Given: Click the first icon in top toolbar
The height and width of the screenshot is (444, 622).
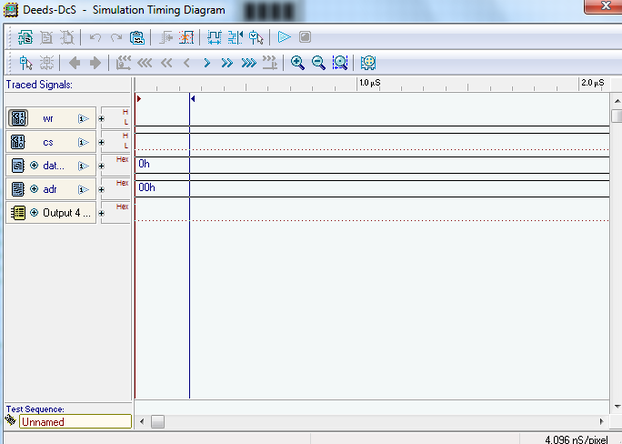Looking at the screenshot, I should [26, 37].
